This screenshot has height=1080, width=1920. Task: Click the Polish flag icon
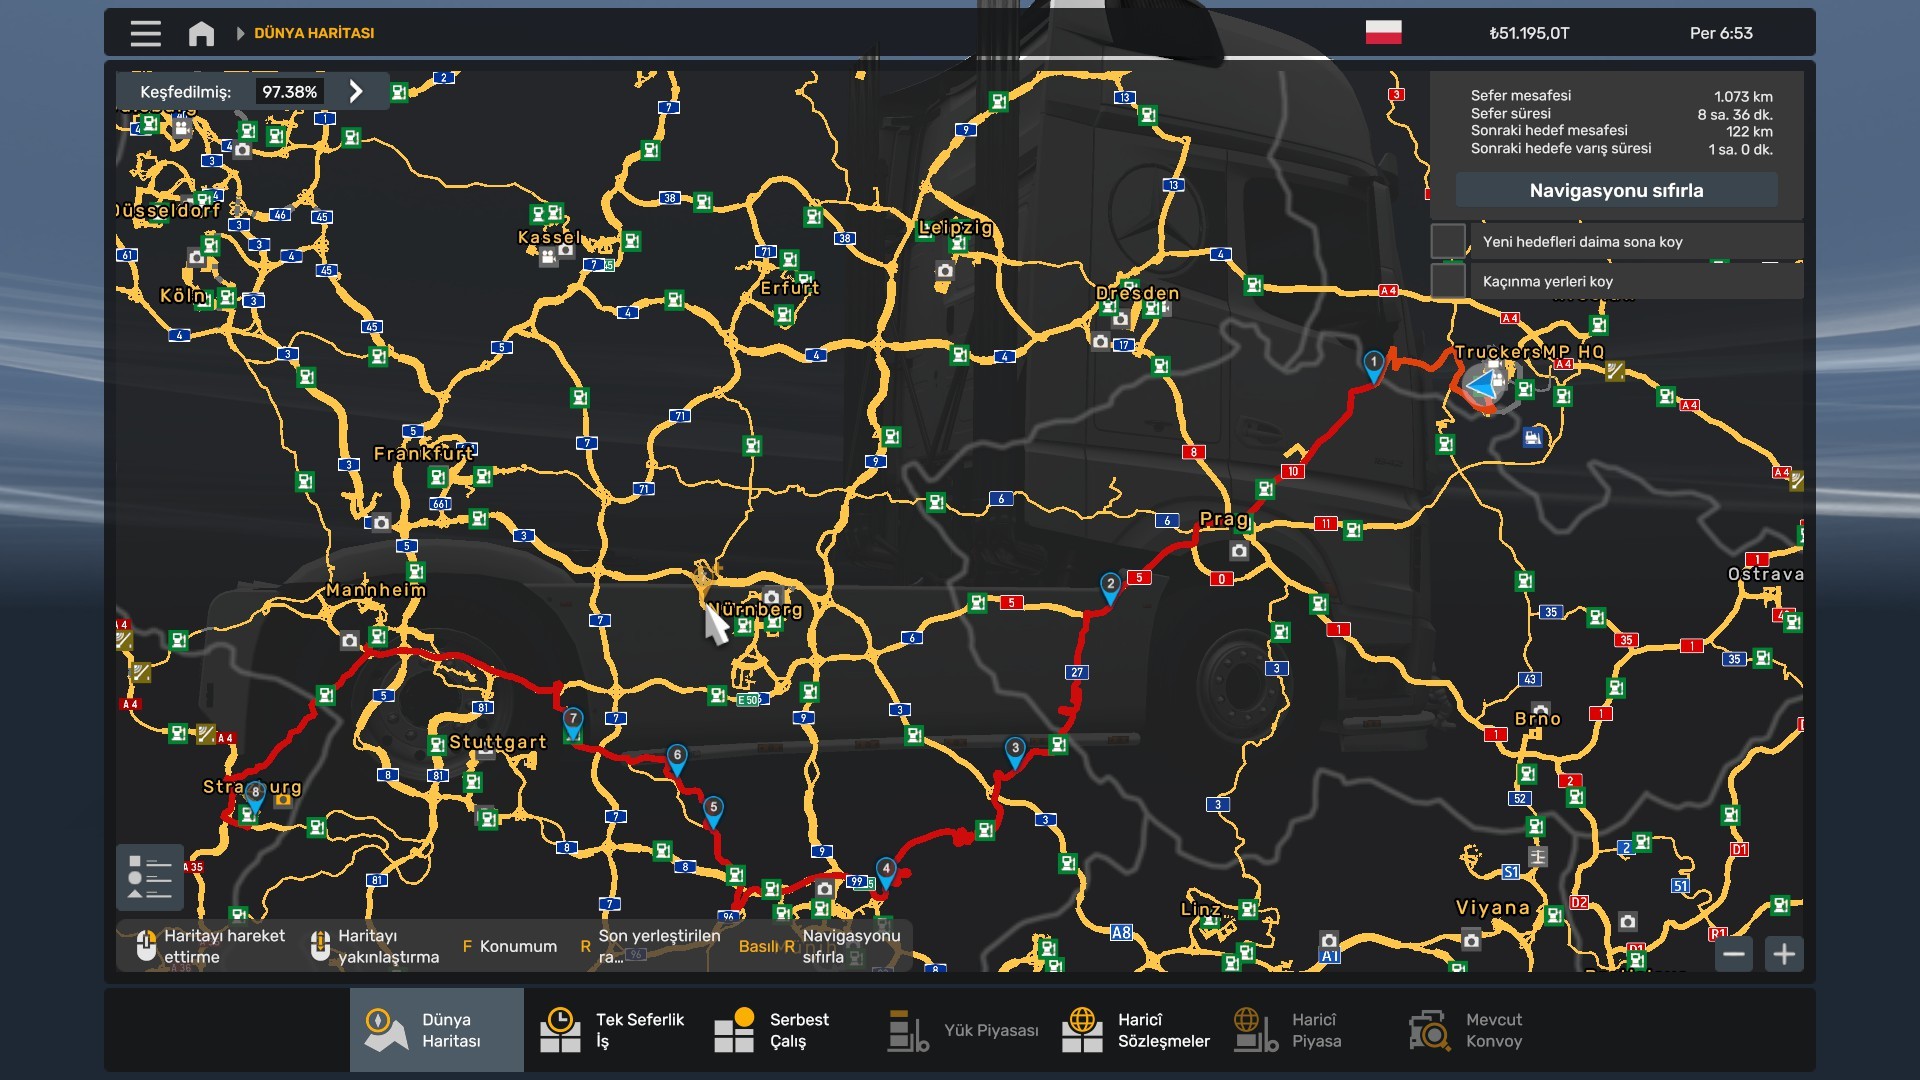click(x=1383, y=32)
